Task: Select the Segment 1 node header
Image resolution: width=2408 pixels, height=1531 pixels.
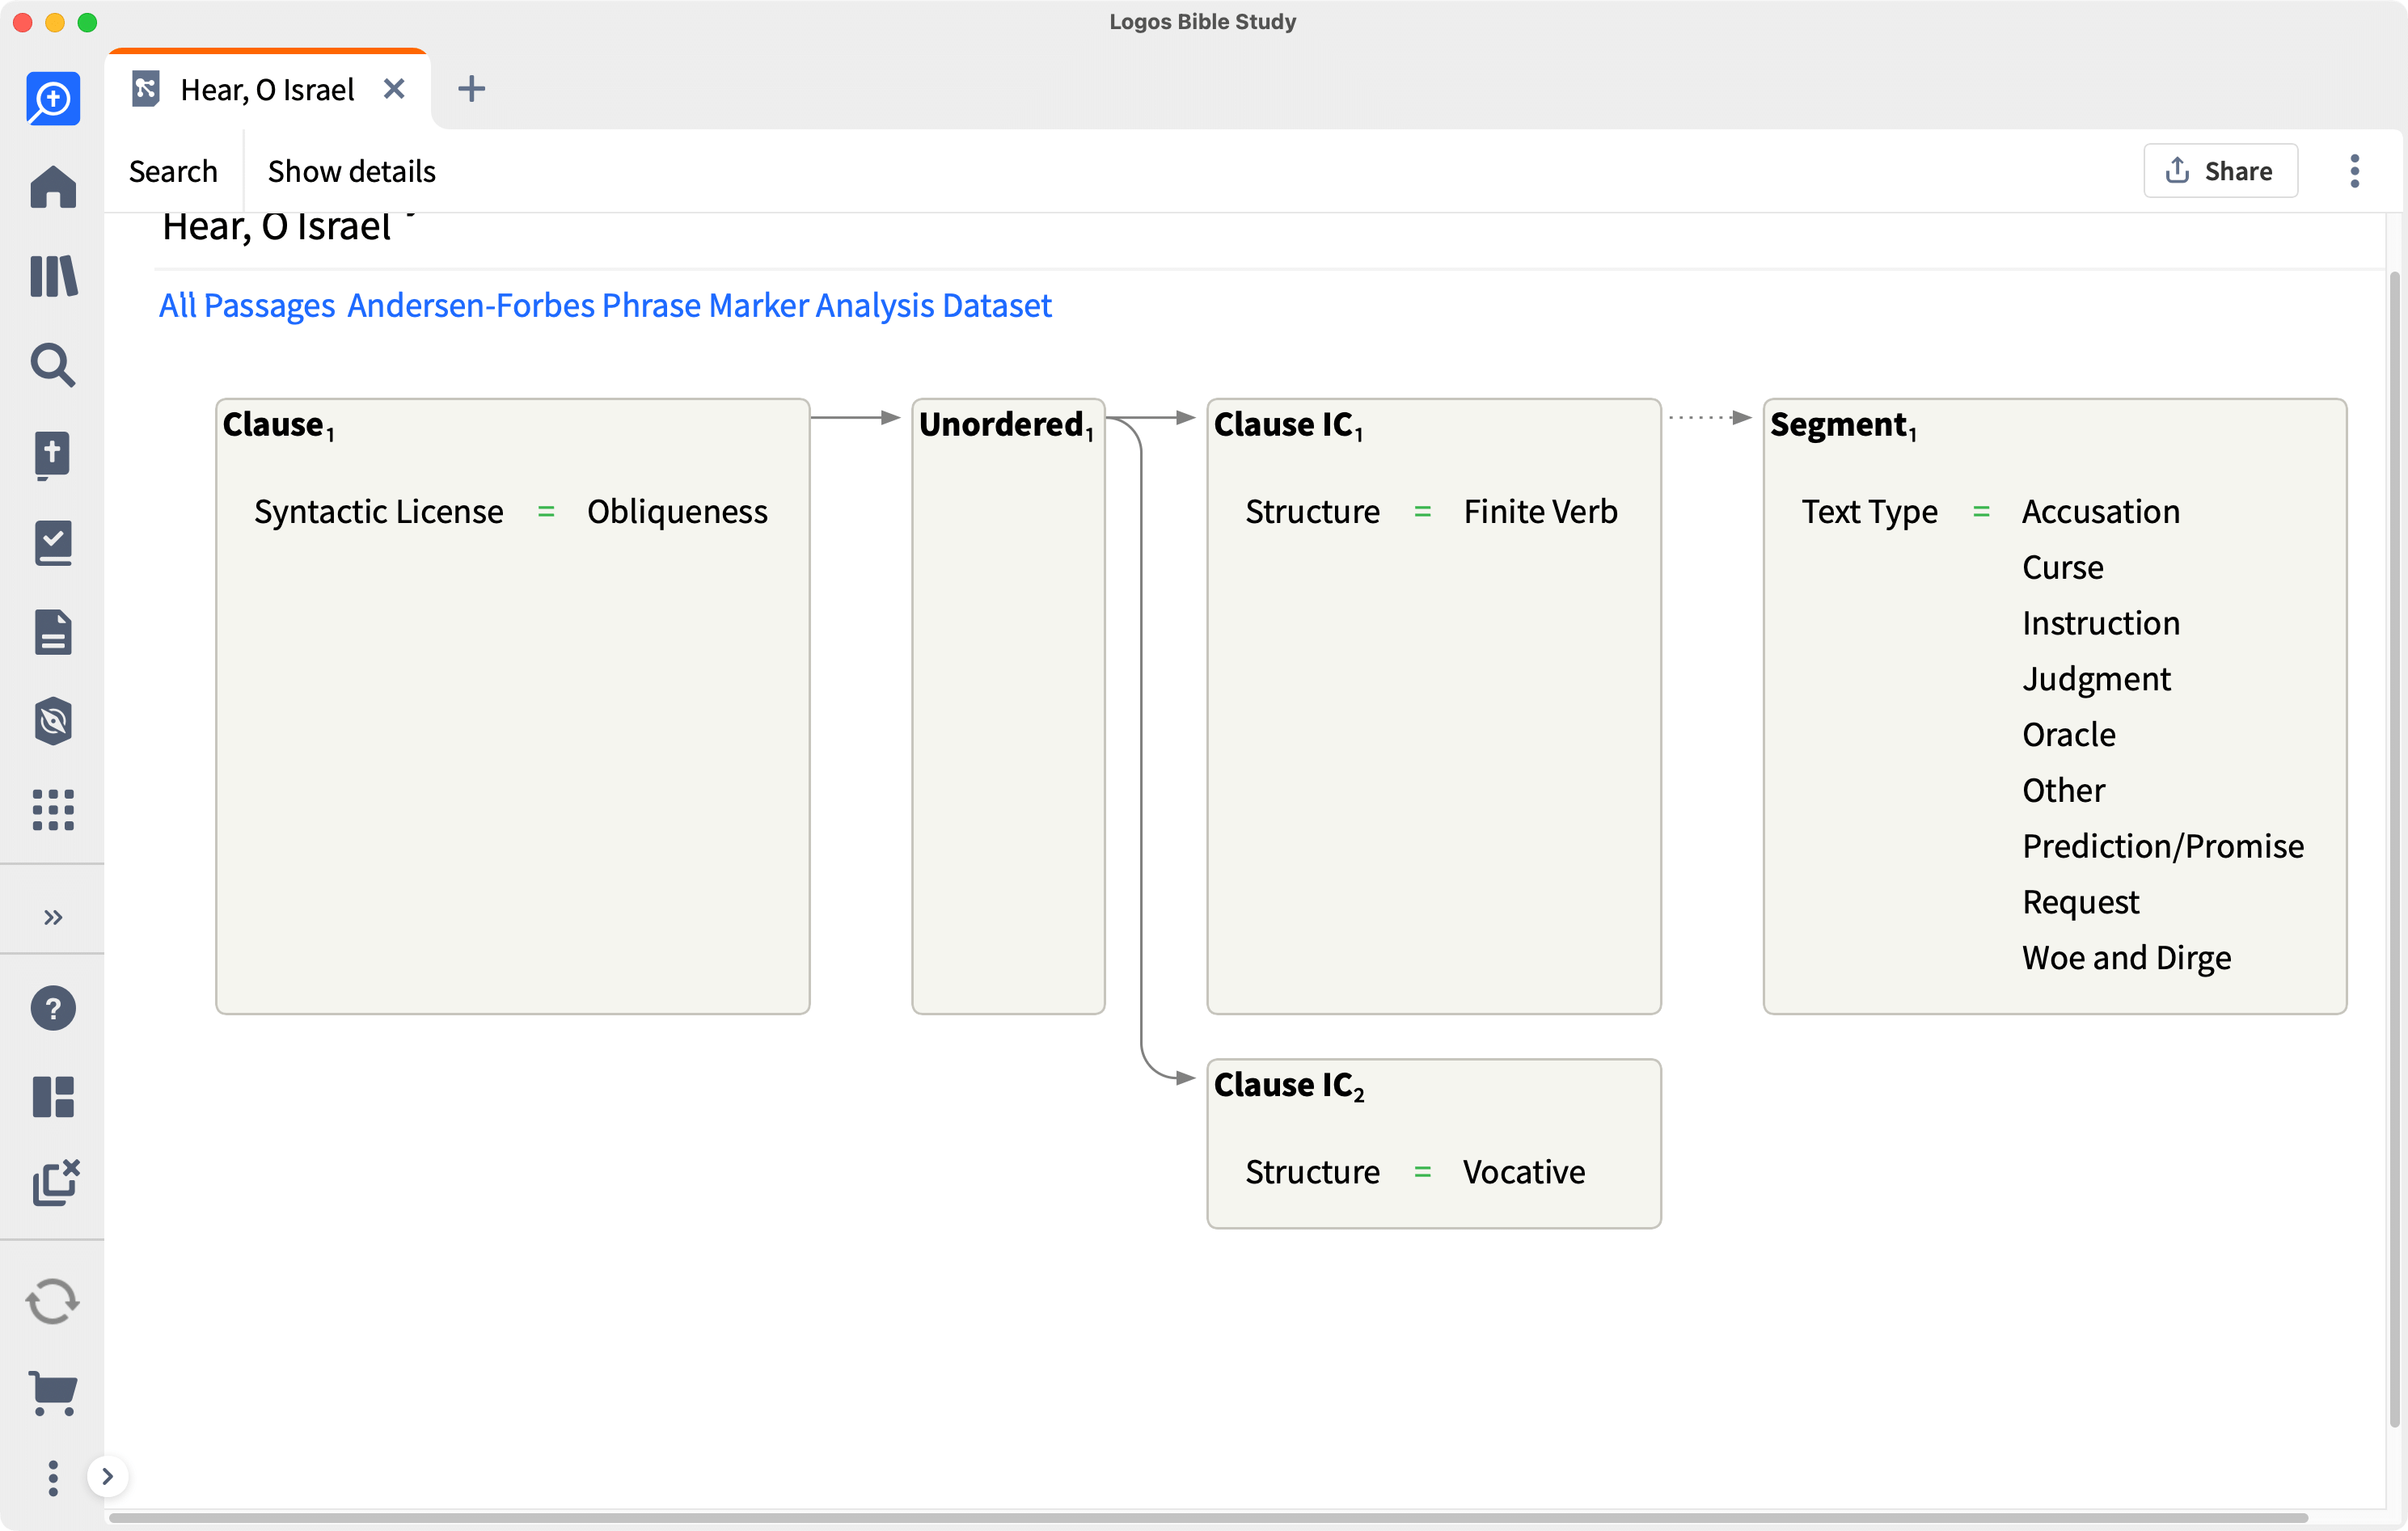Action: pos(1844,424)
